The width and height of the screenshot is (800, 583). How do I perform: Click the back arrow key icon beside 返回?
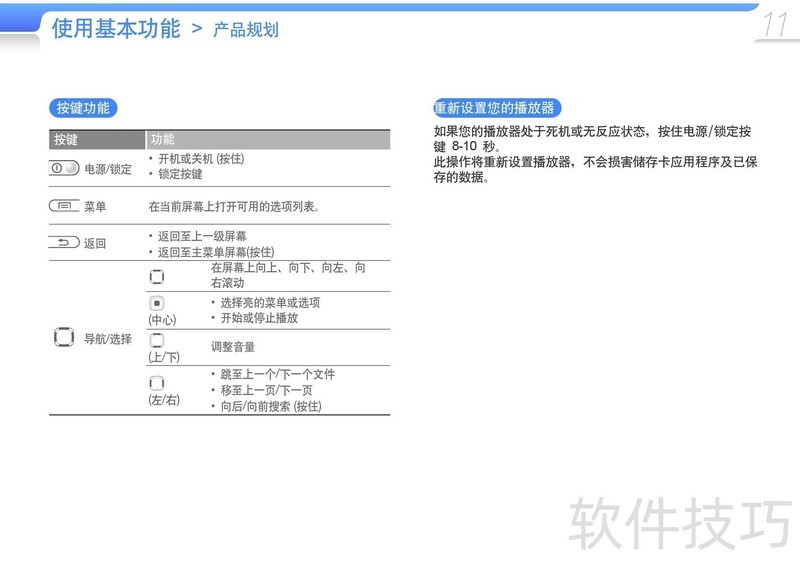point(64,242)
